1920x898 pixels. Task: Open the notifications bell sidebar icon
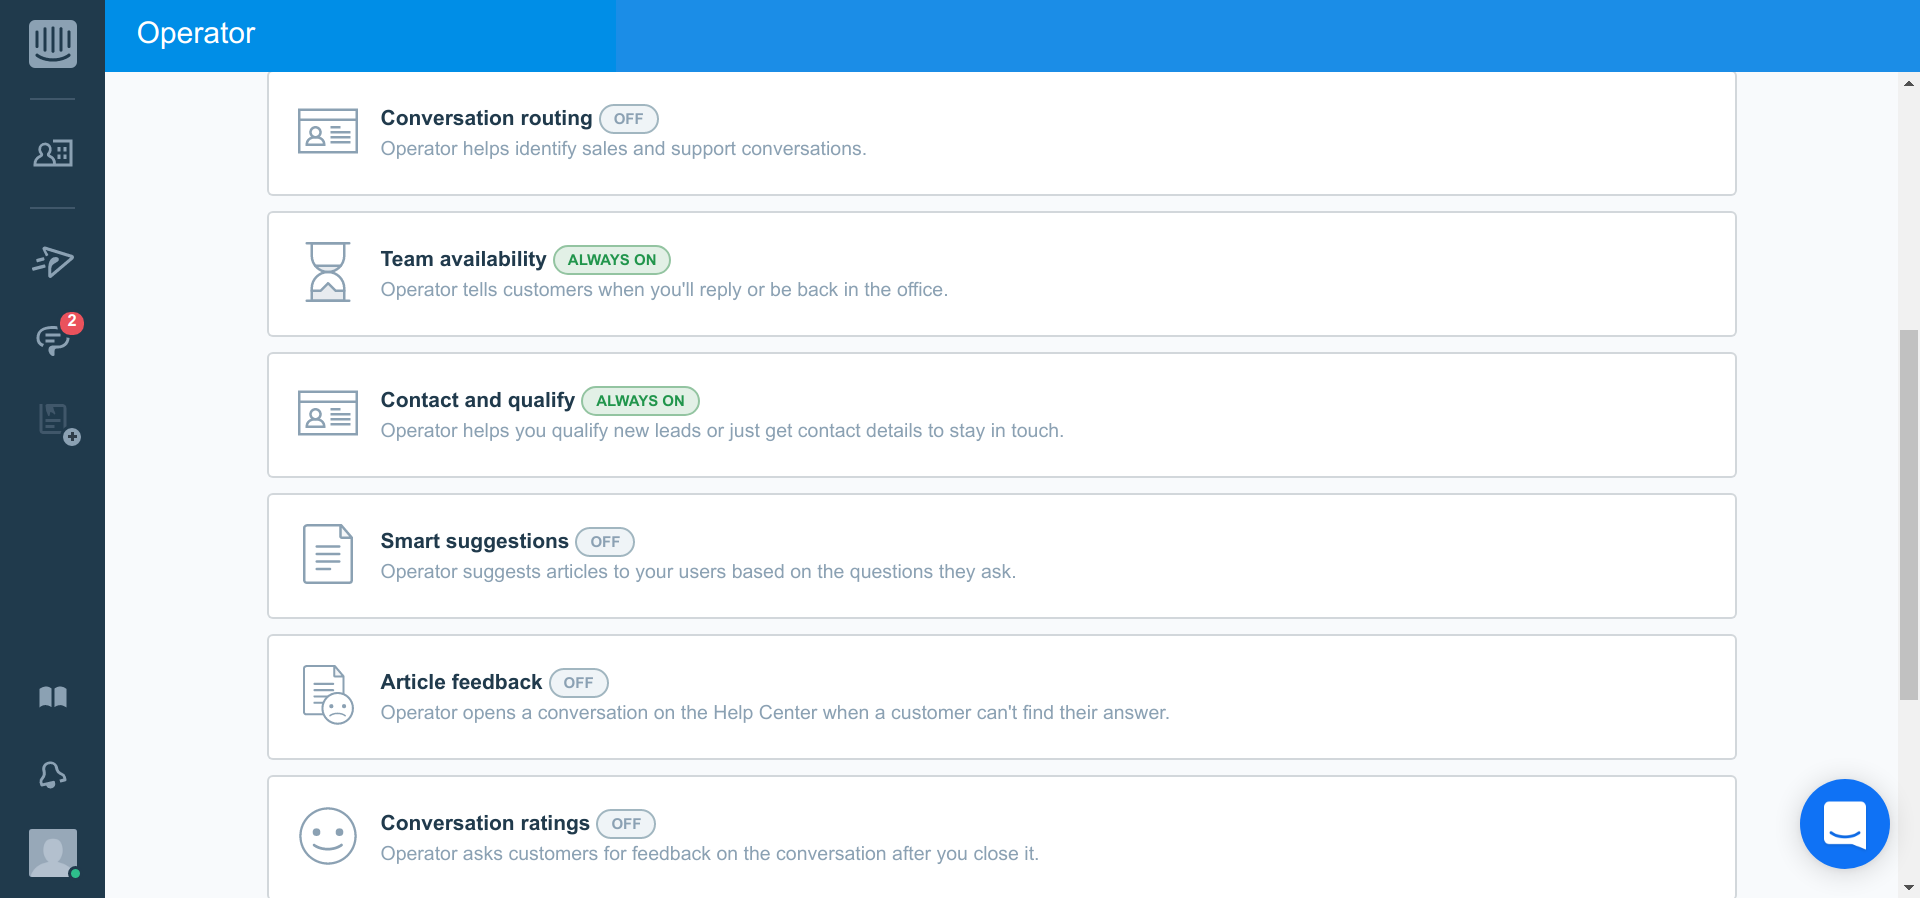click(x=53, y=775)
